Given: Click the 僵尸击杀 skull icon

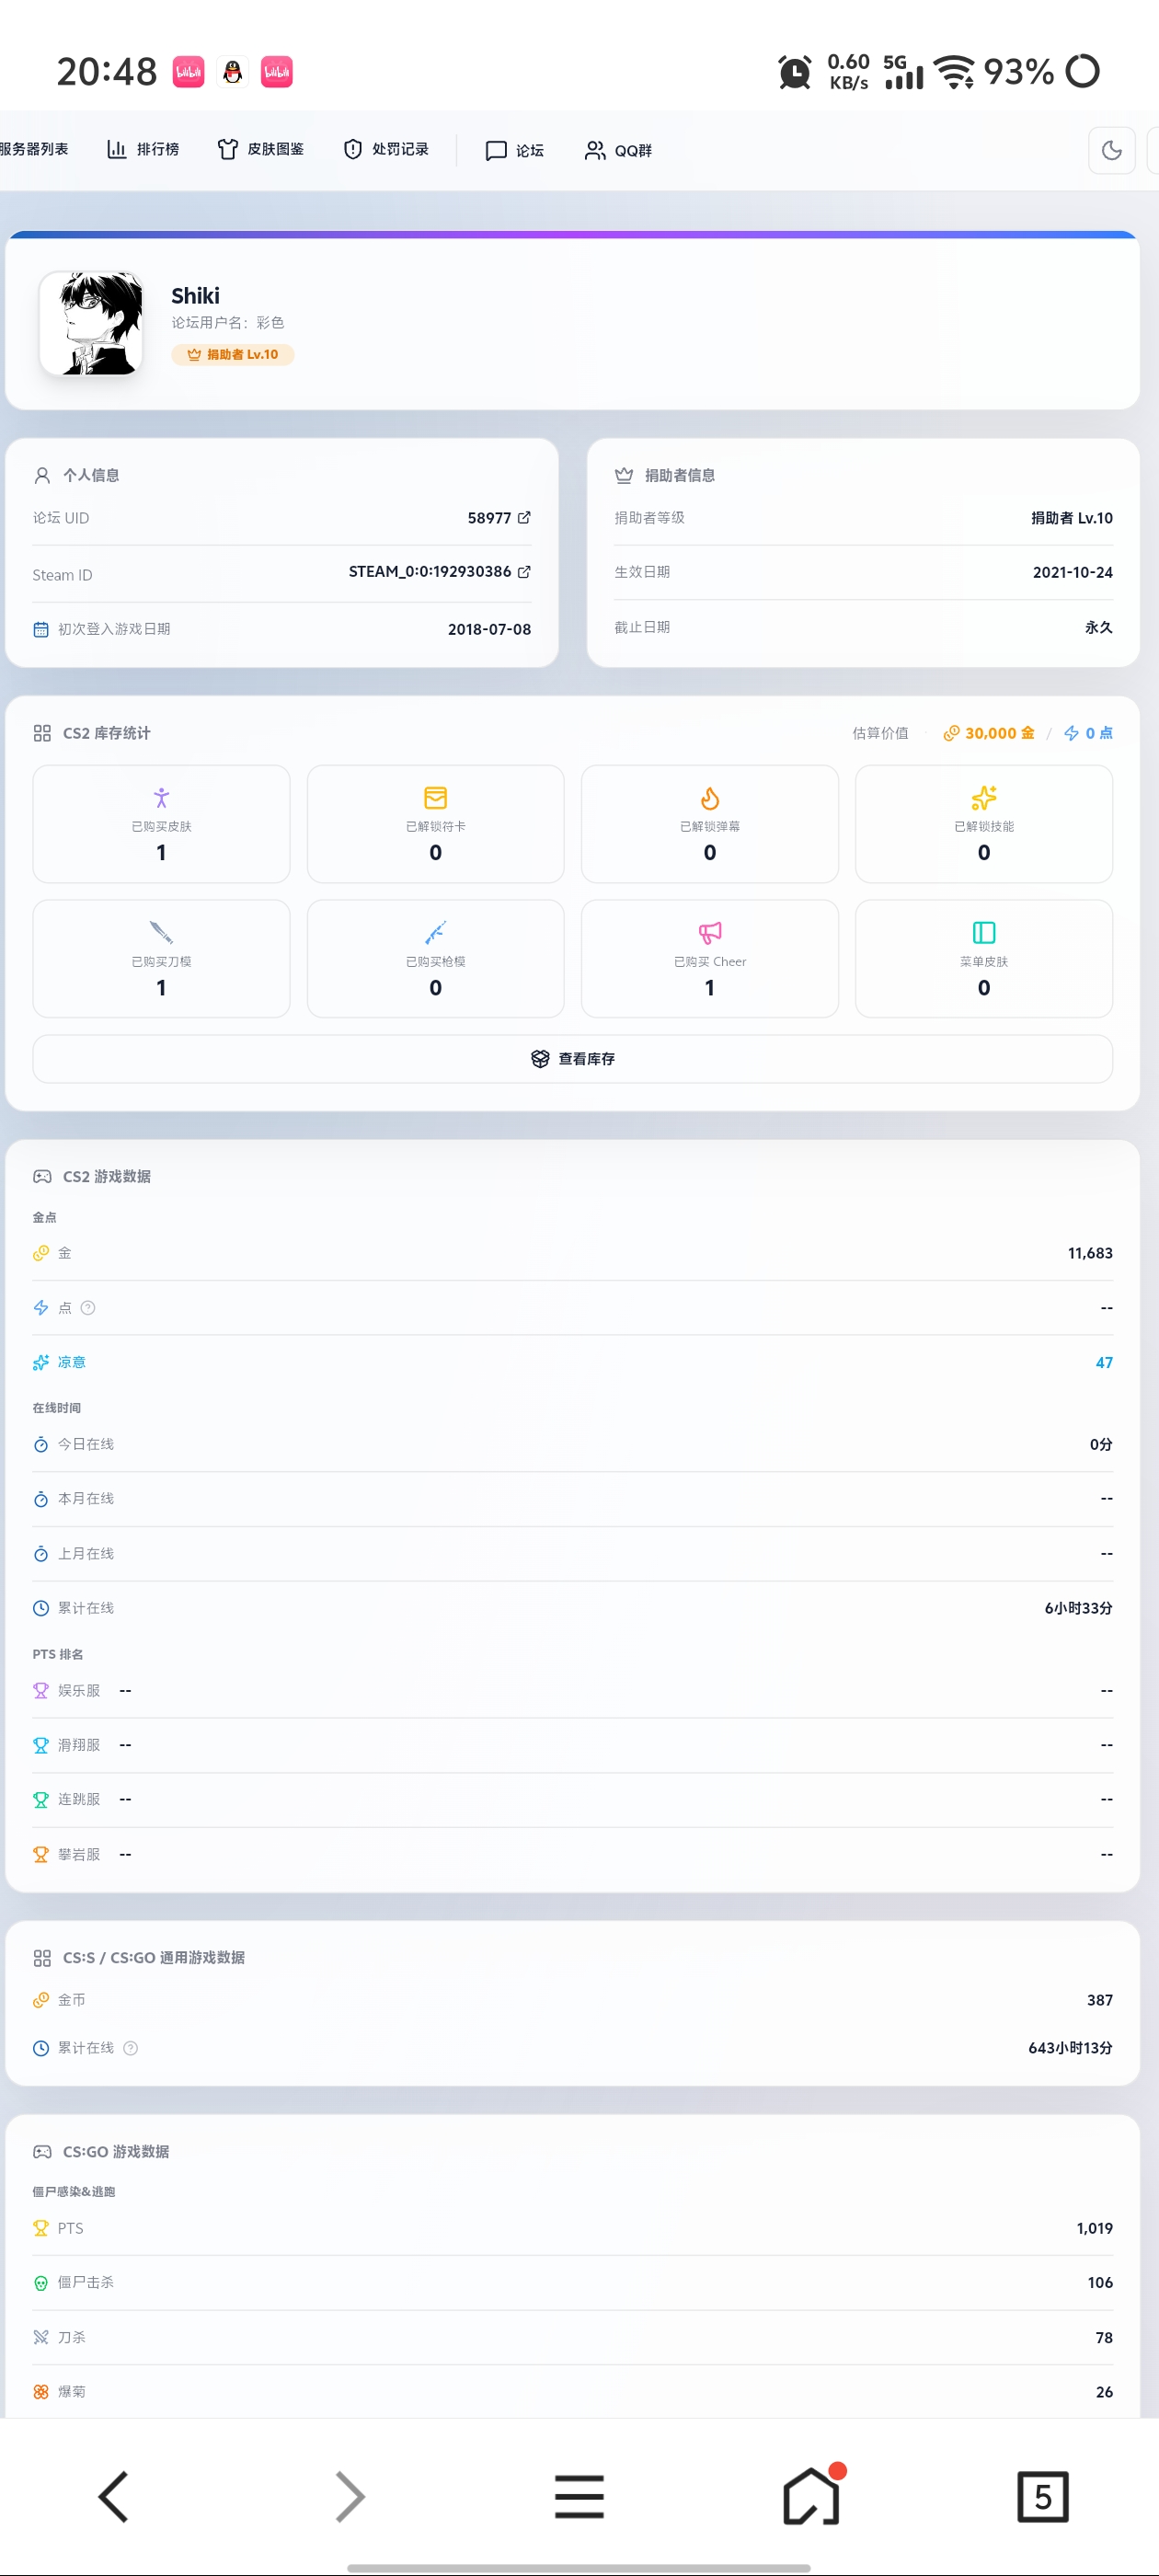Looking at the screenshot, I should pos(41,2283).
